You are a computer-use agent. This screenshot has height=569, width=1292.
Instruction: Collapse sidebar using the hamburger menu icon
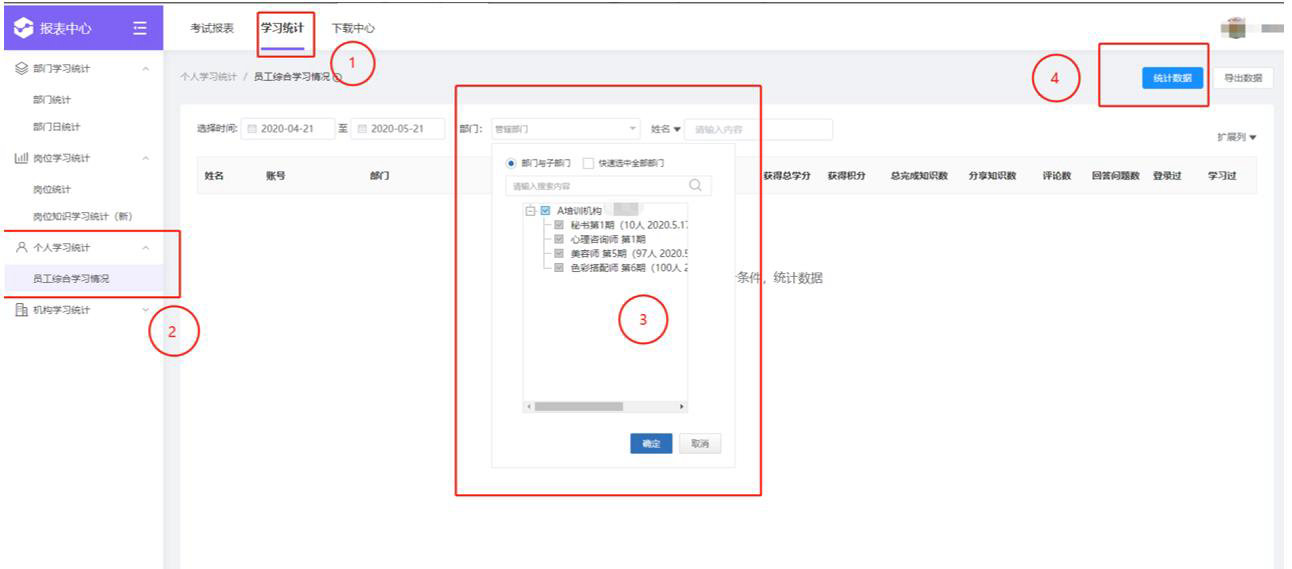point(141,28)
